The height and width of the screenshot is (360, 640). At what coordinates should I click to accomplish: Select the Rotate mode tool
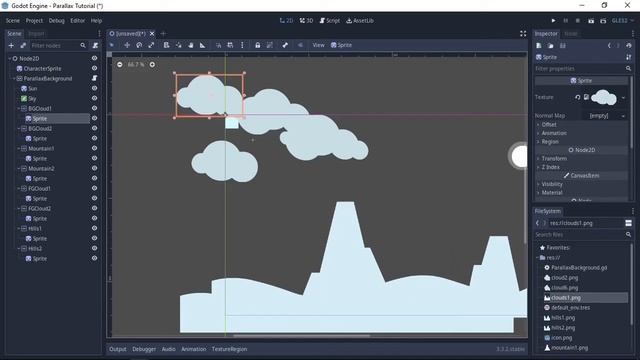coord(139,45)
